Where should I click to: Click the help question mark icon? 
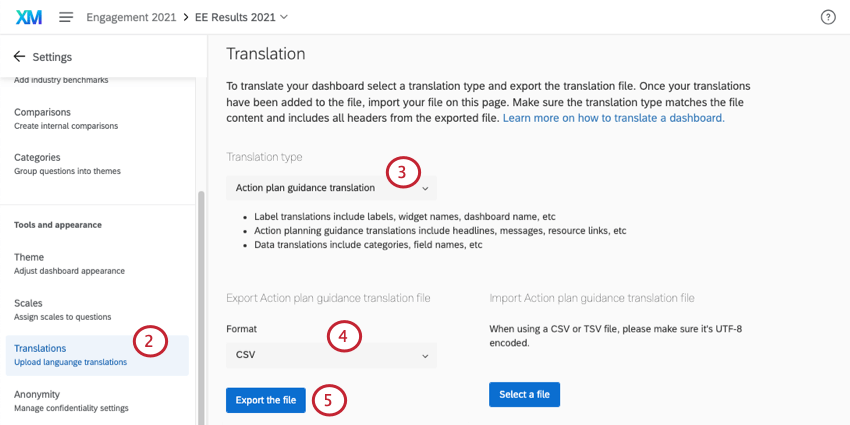coord(827,17)
